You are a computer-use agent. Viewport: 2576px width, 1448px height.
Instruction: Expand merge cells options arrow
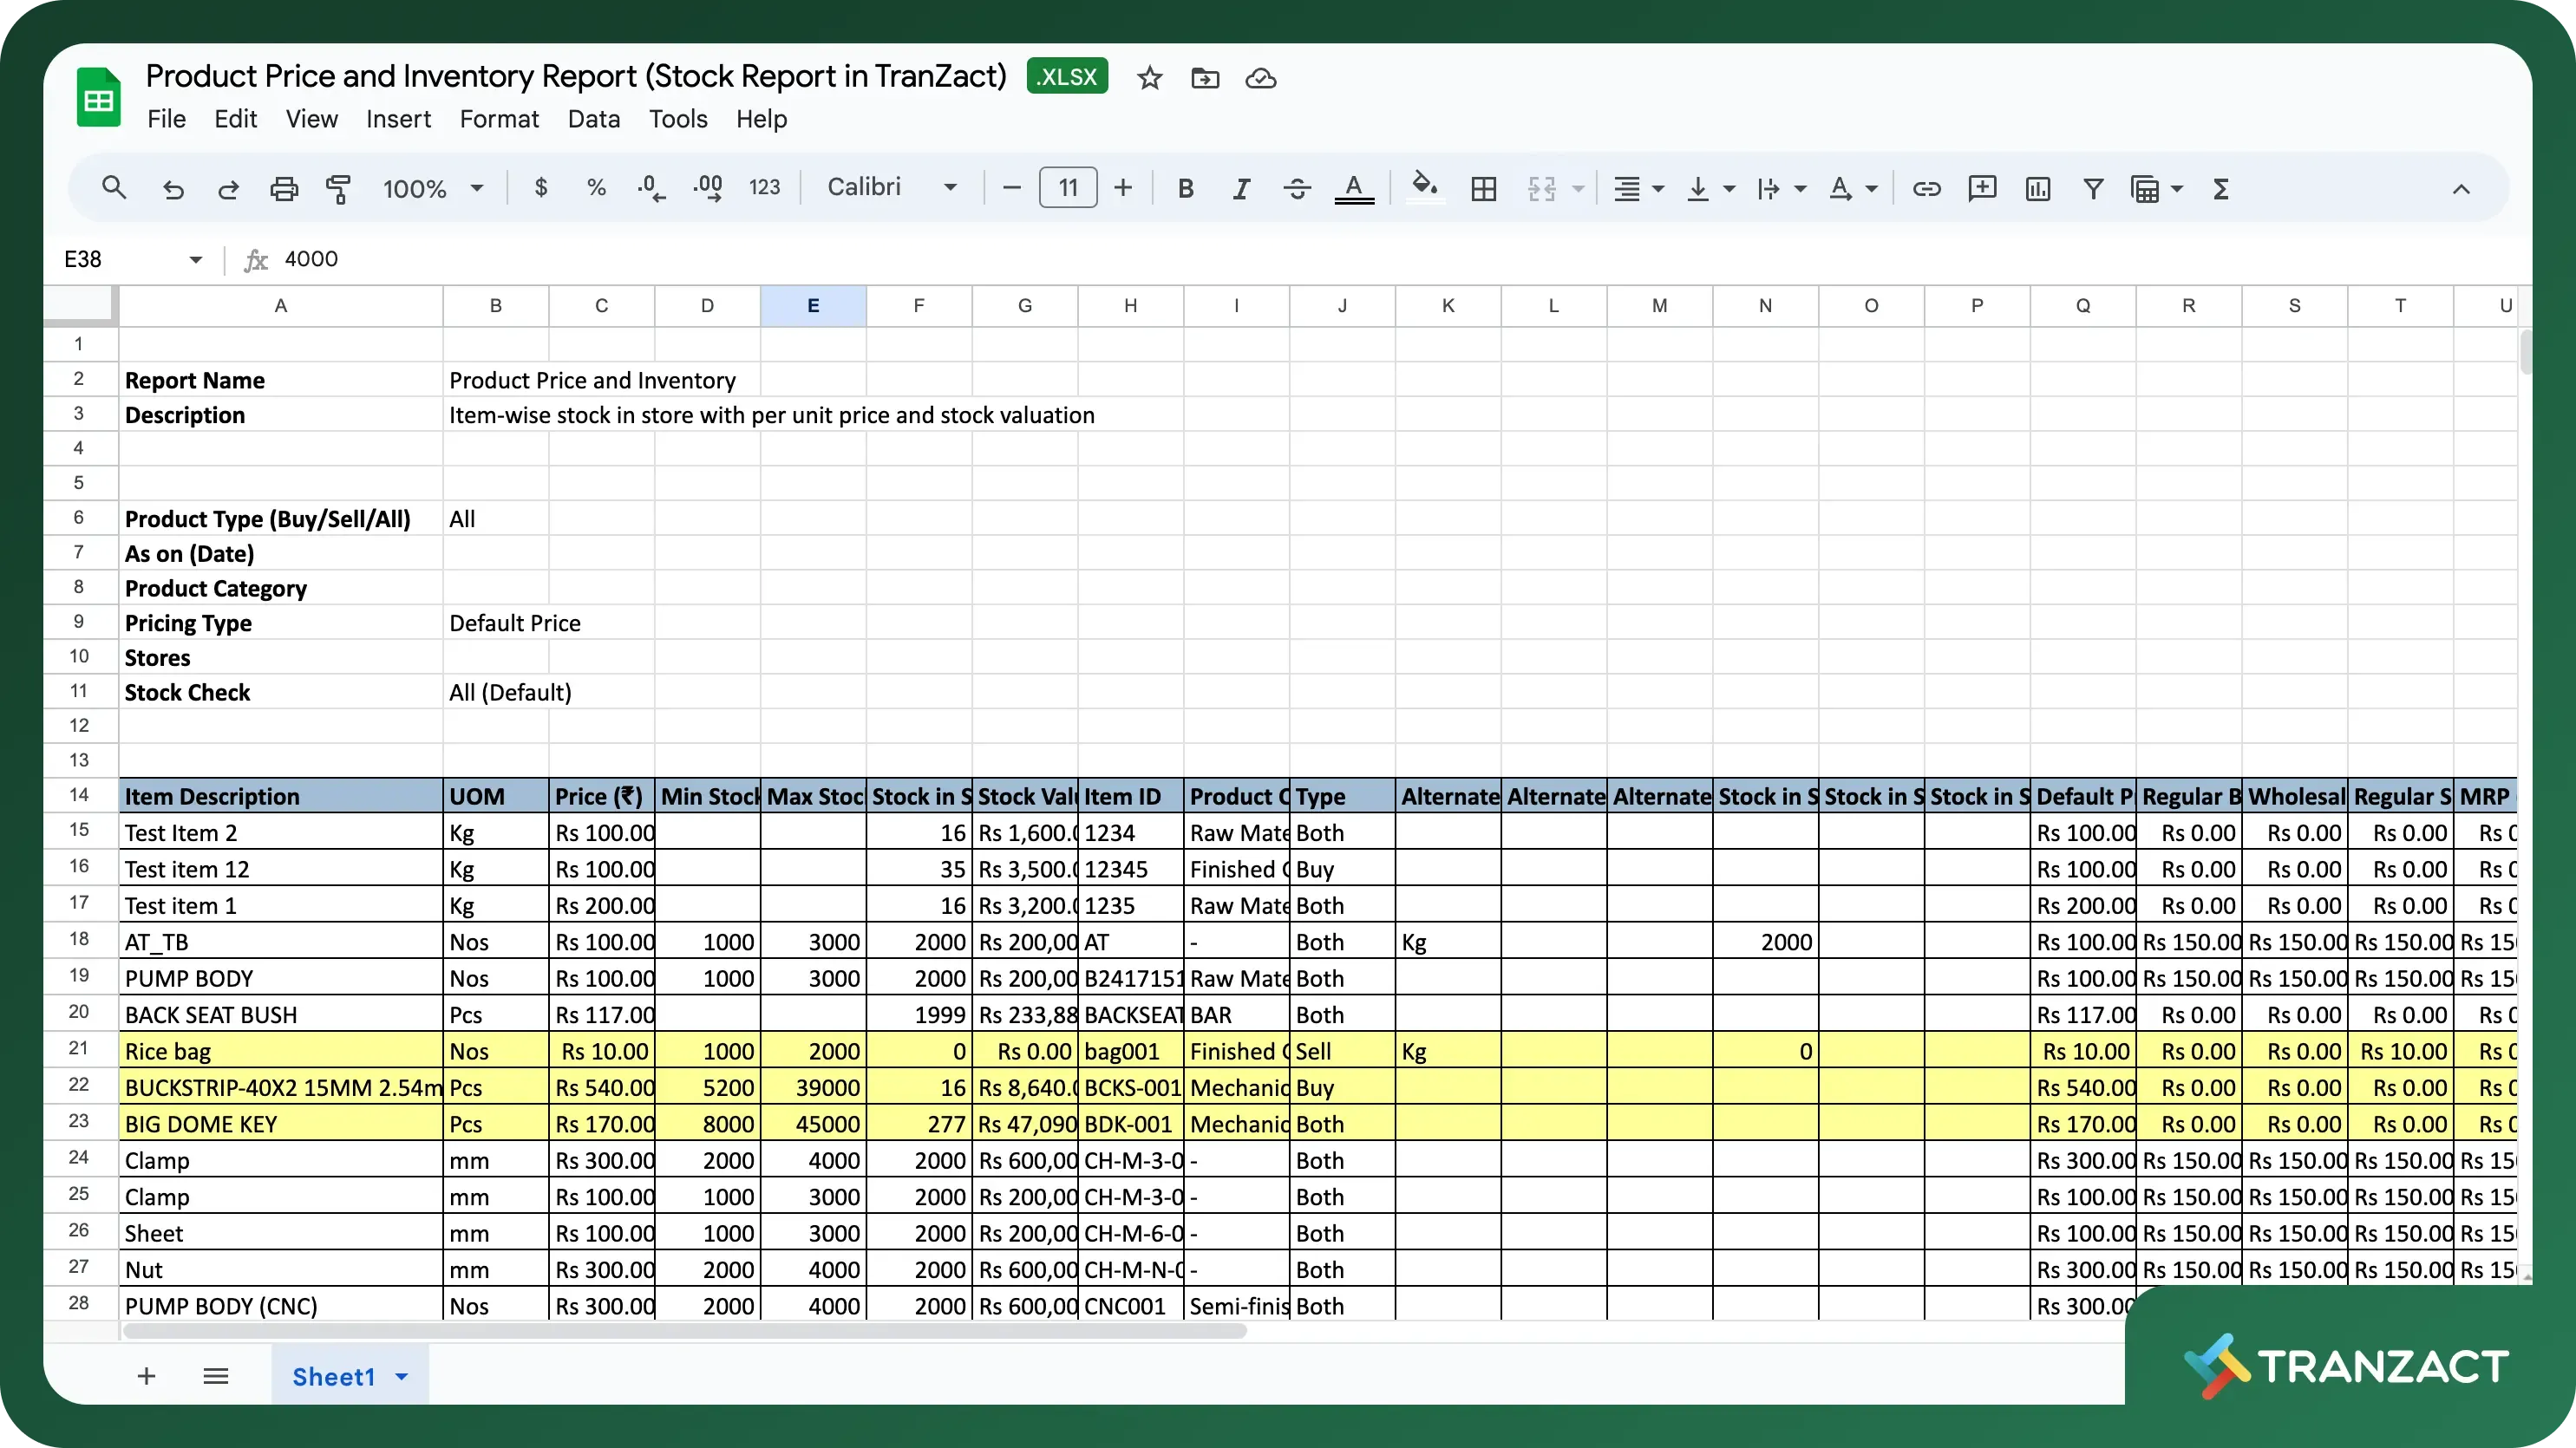coord(1578,189)
